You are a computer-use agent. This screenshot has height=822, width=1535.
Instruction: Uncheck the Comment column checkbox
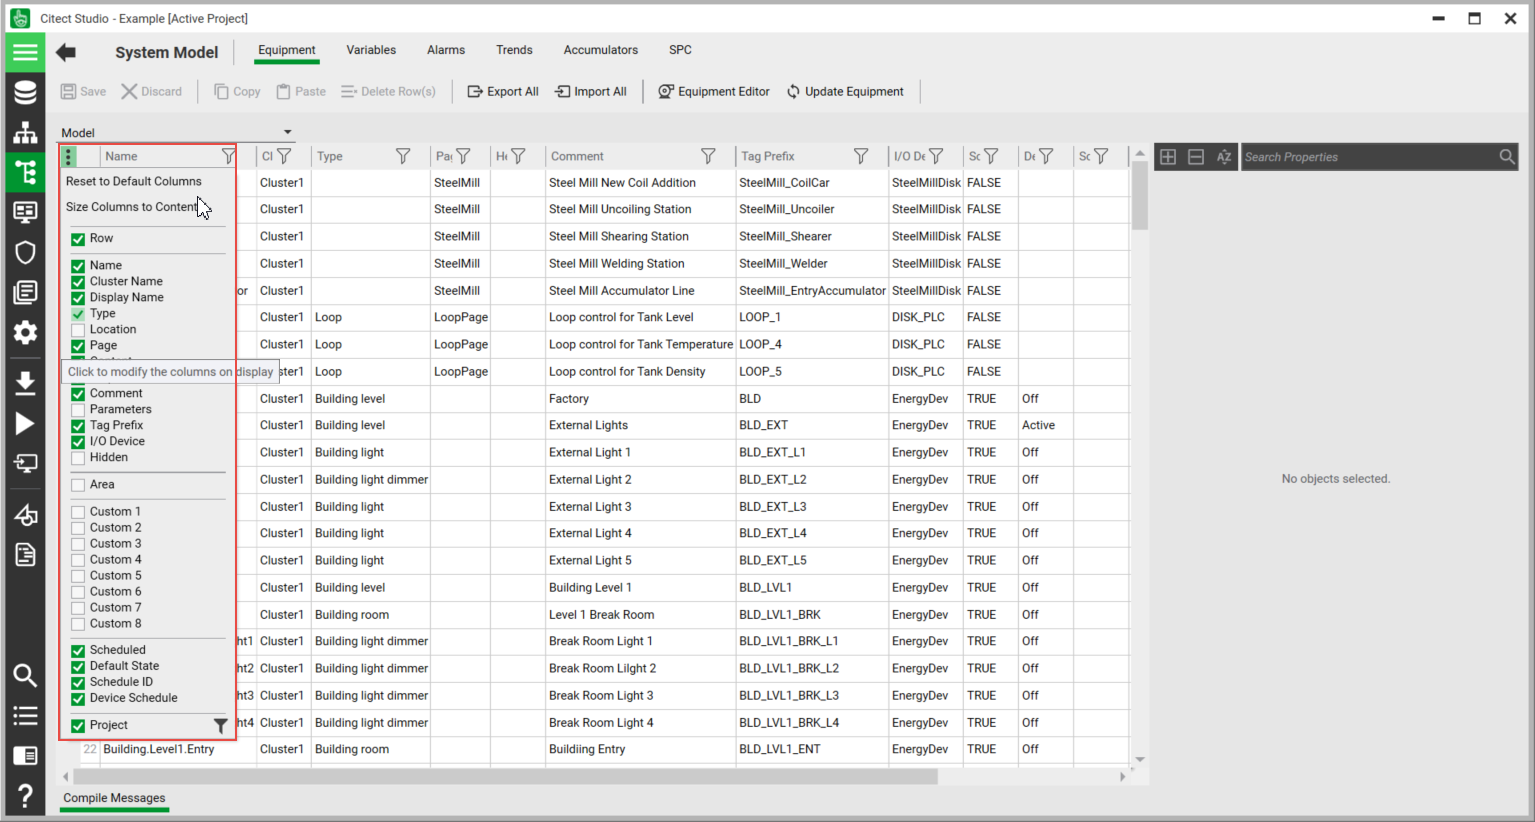78,393
